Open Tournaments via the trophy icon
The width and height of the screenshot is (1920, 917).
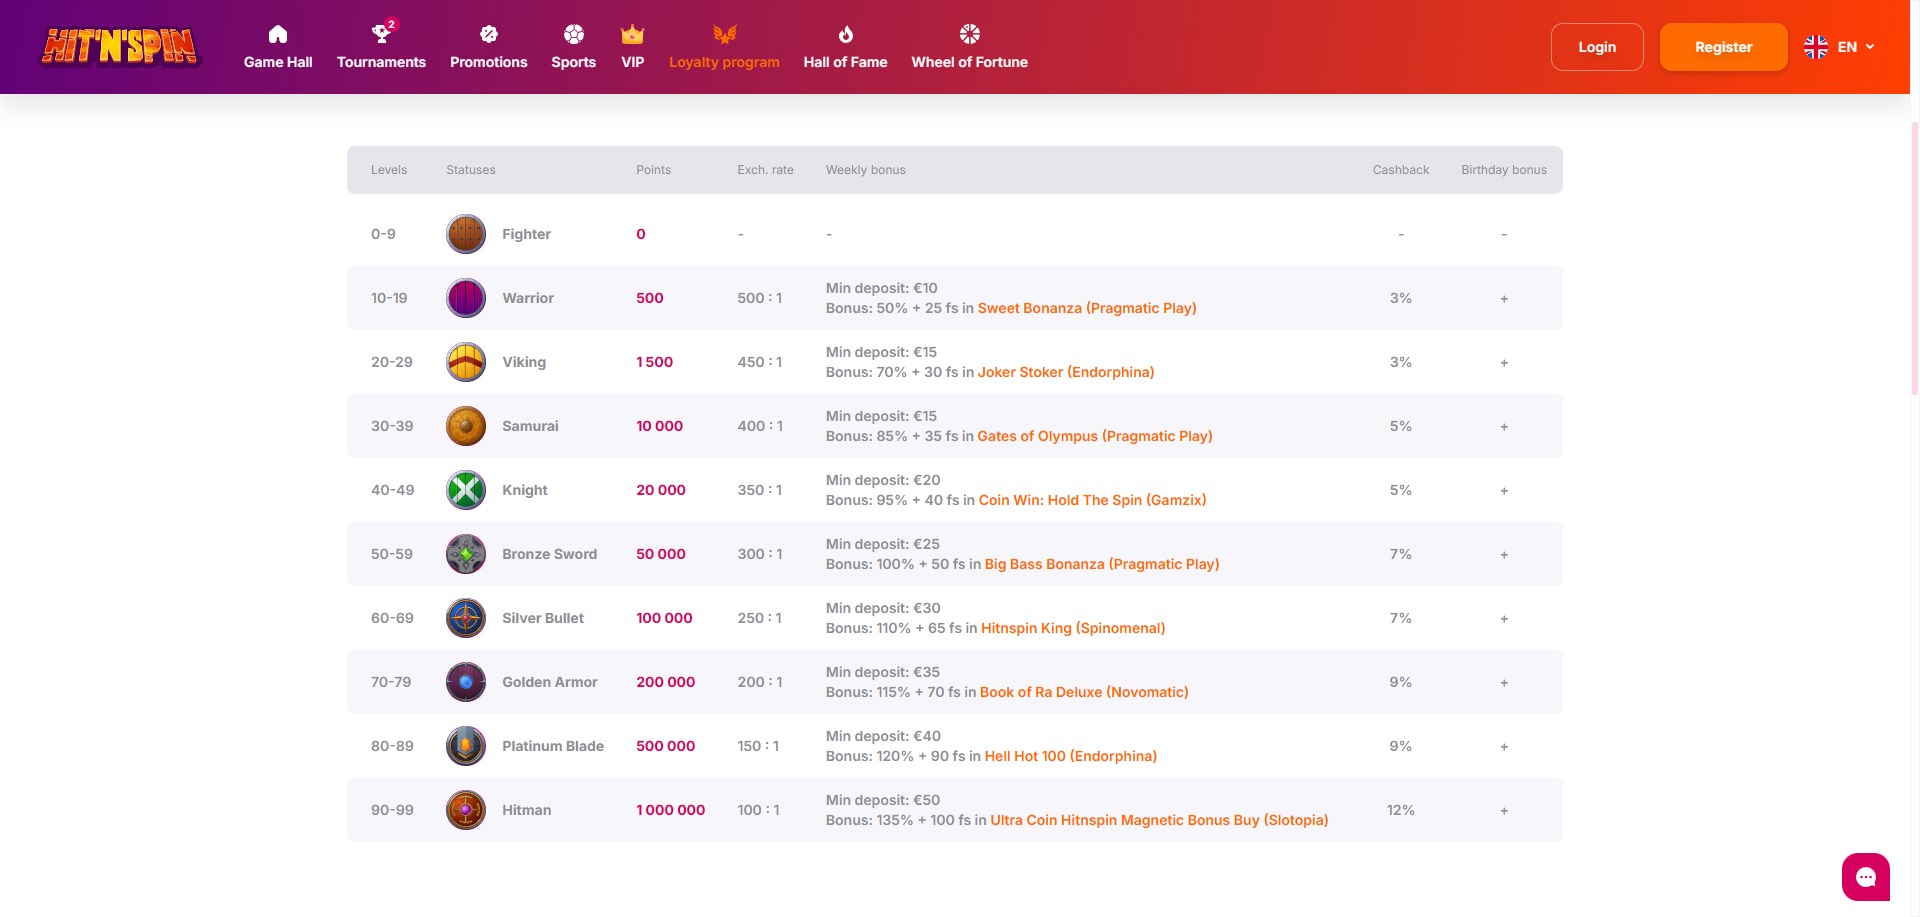click(x=380, y=35)
